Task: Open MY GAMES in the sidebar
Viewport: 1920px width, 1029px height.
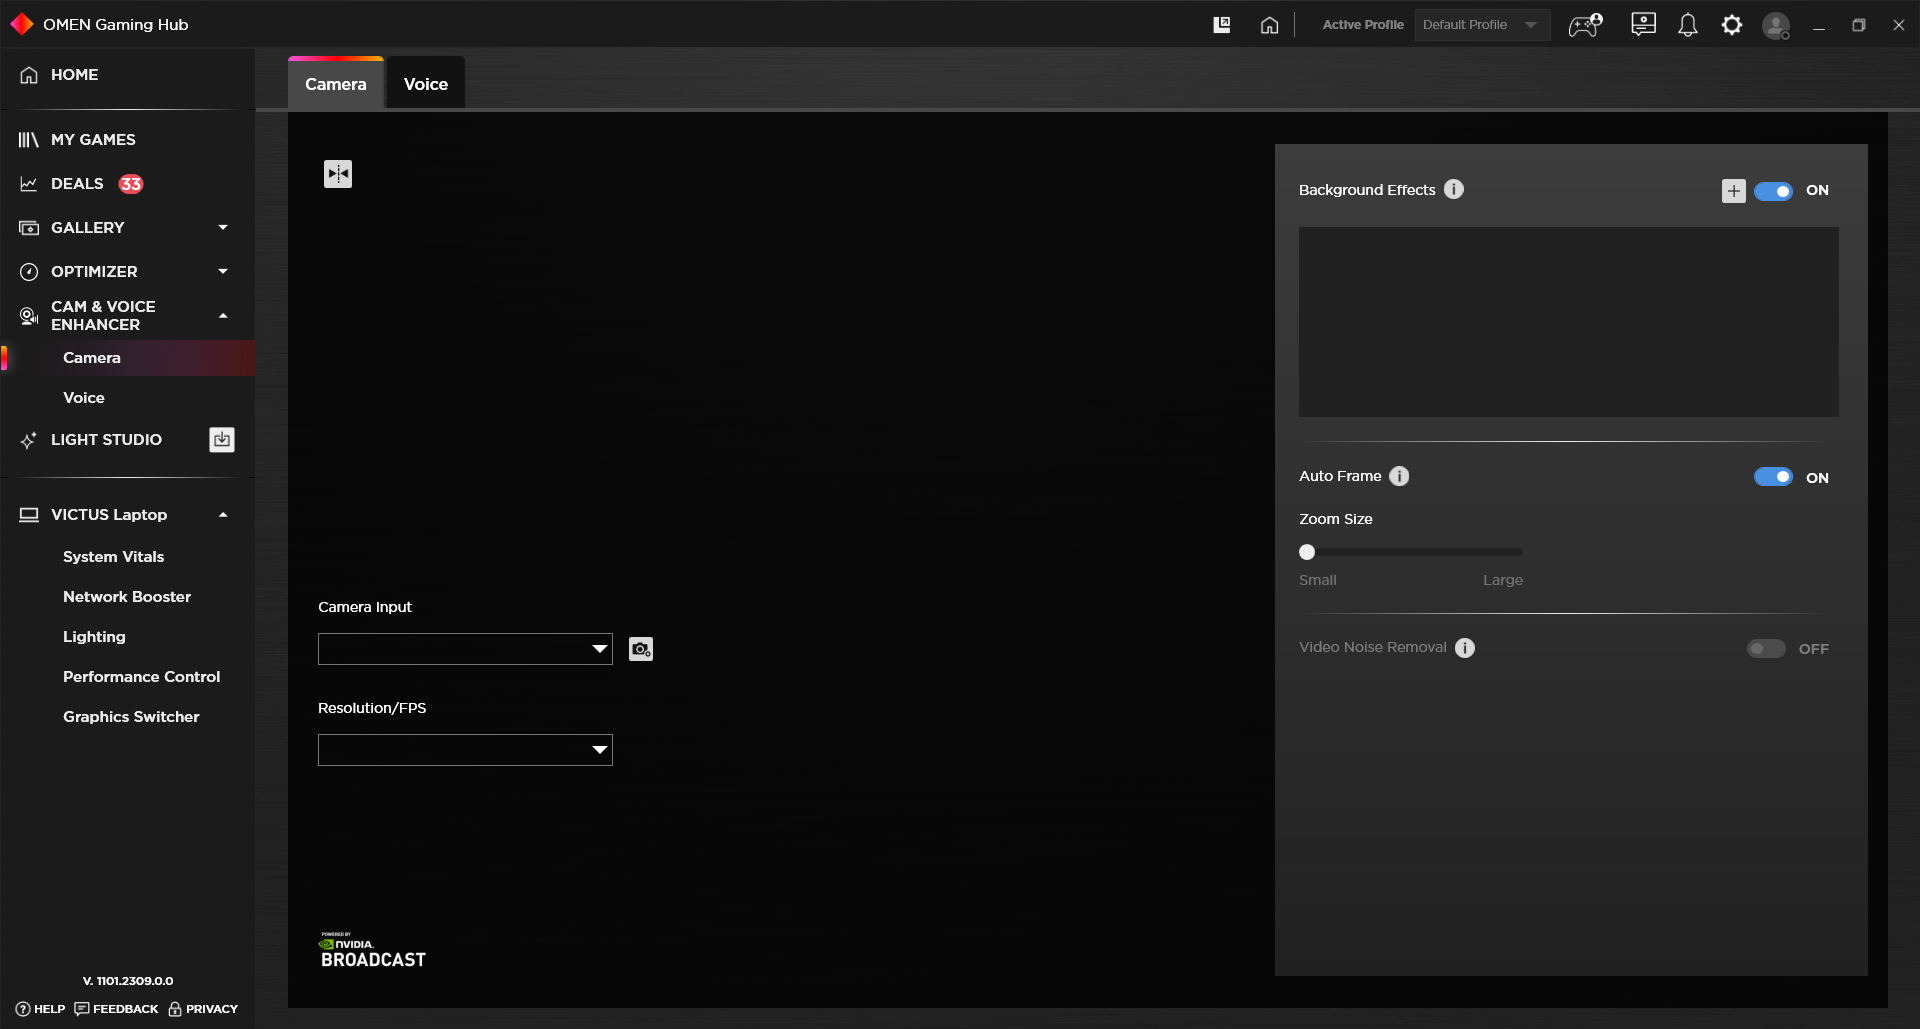Action: click(93, 140)
